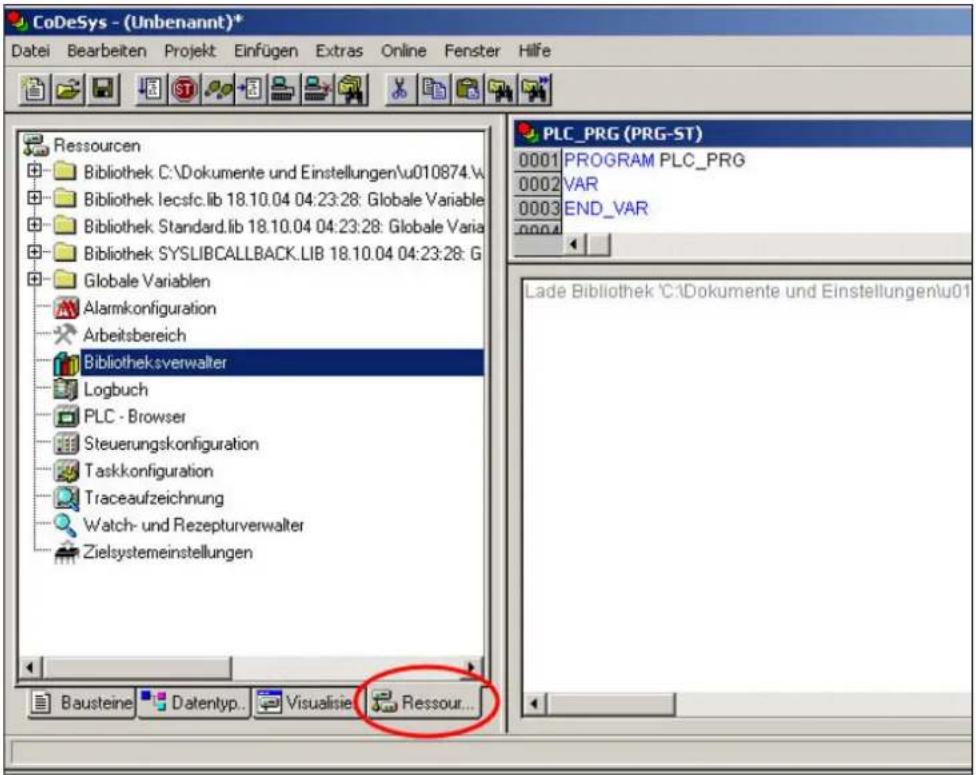Click the Watch- und Rezepturverwalter icon
The height and width of the screenshot is (775, 976).
click(65, 525)
